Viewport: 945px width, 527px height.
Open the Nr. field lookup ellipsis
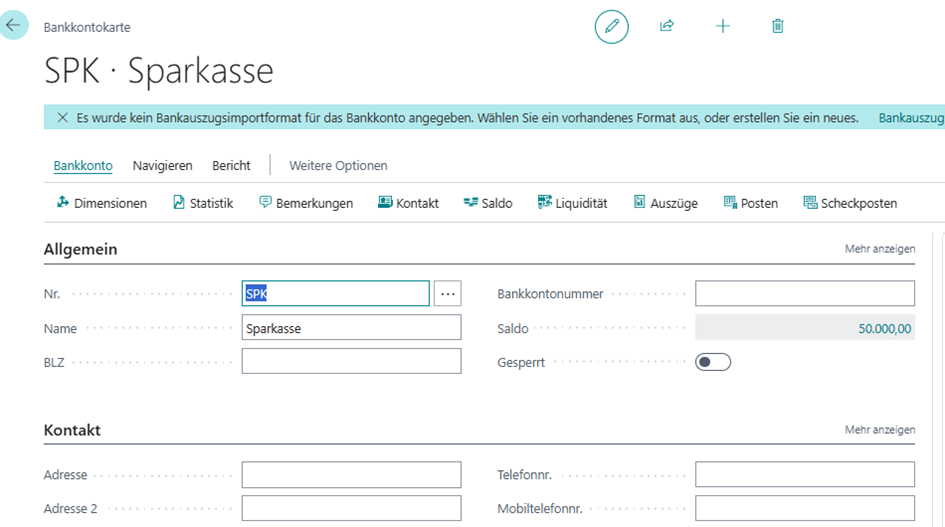tap(448, 293)
